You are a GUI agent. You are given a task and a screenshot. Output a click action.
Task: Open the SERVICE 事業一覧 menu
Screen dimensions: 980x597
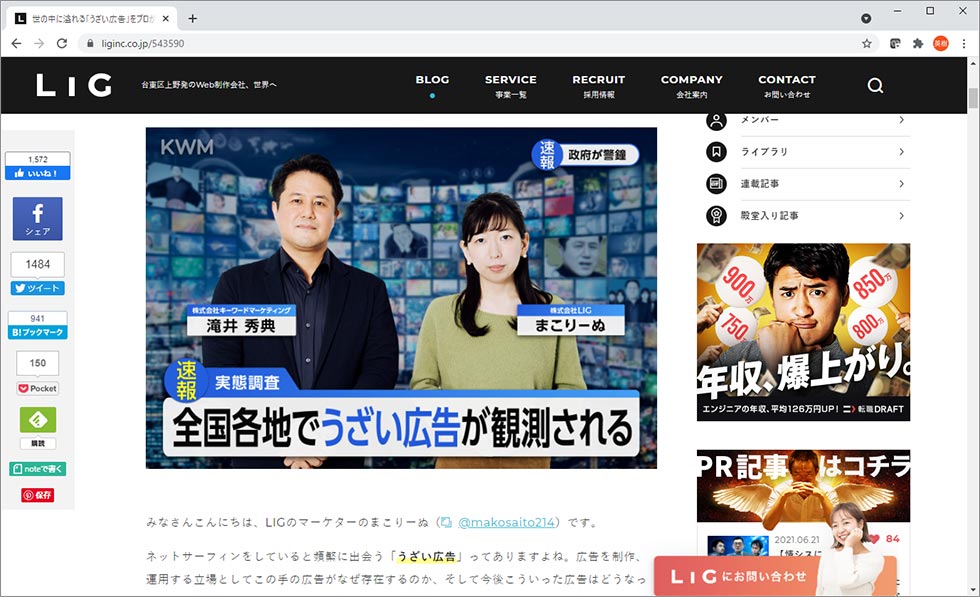tap(511, 86)
